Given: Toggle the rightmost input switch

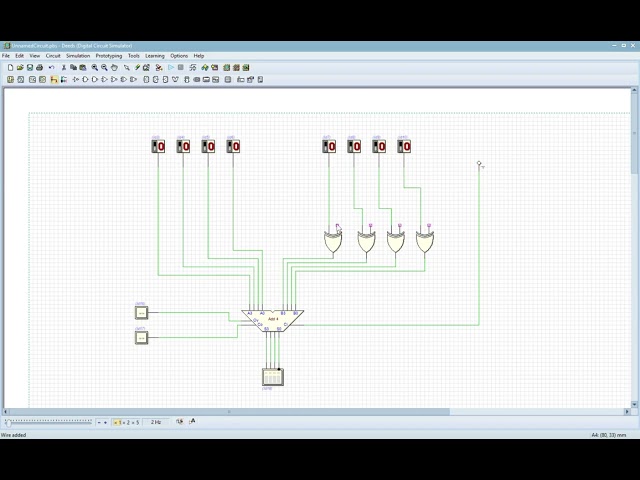Looking at the screenshot, I should [404, 146].
